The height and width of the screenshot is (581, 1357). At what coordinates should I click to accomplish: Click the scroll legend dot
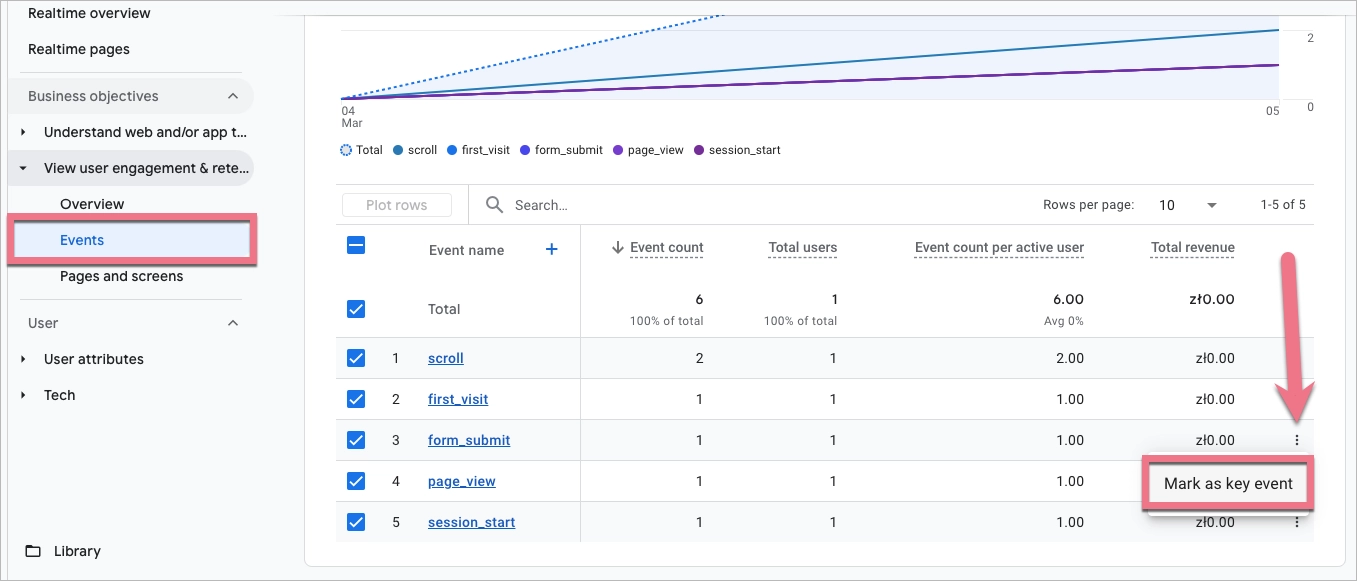[398, 150]
